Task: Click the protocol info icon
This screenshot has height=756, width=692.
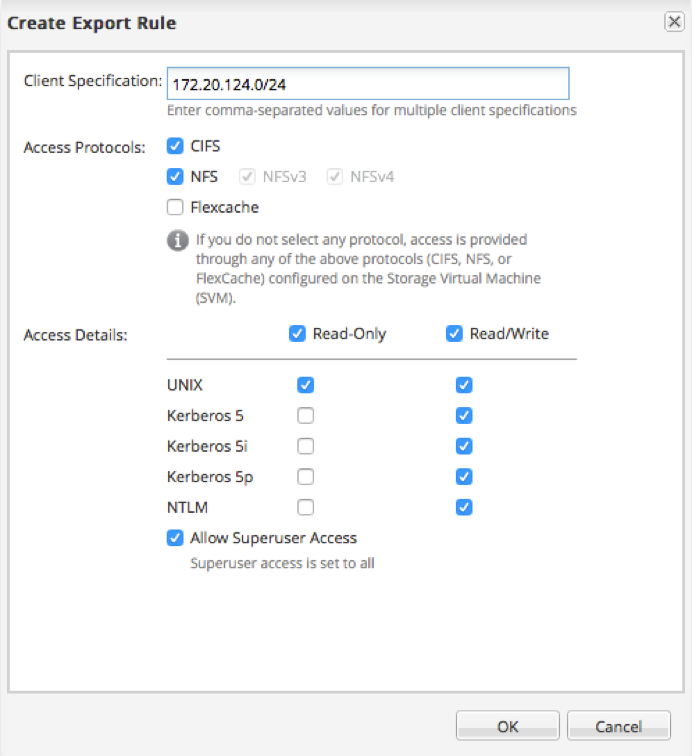Action: [x=177, y=241]
